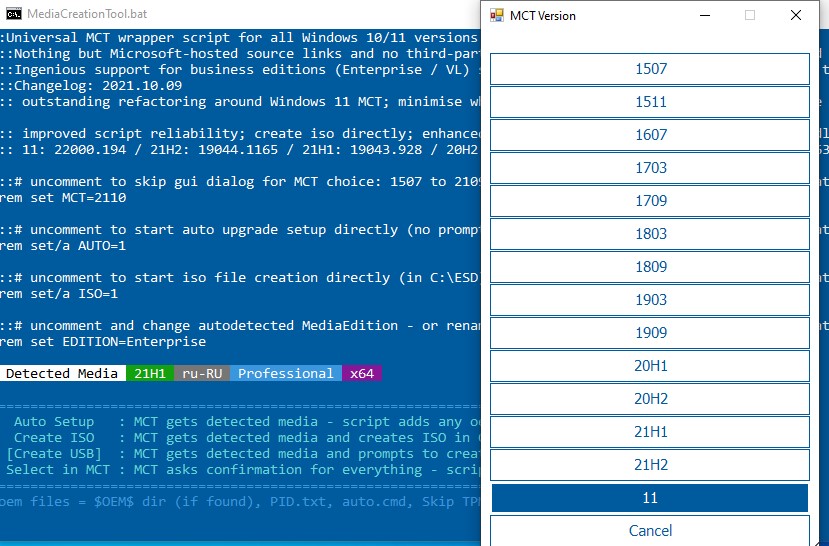Click the green 21H1 detected media tag
This screenshot has height=546, width=829.
coord(150,373)
